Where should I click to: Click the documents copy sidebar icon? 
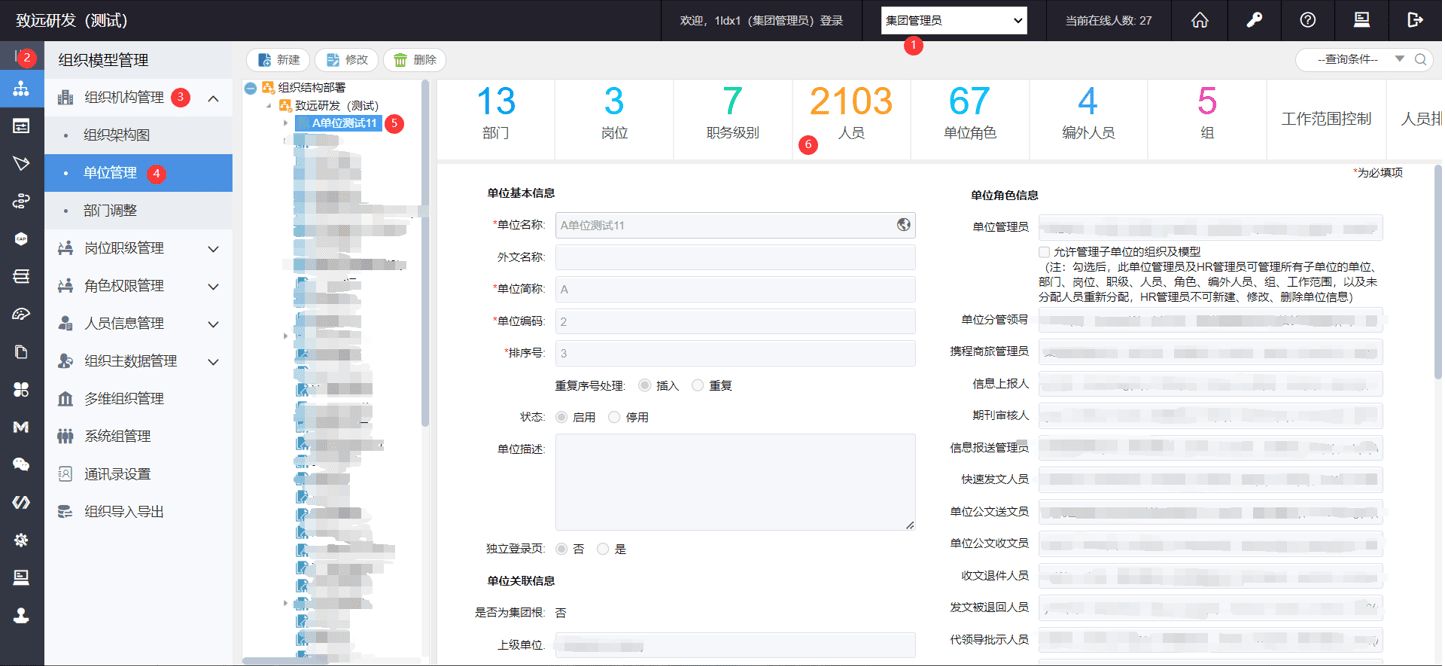[x=21, y=352]
